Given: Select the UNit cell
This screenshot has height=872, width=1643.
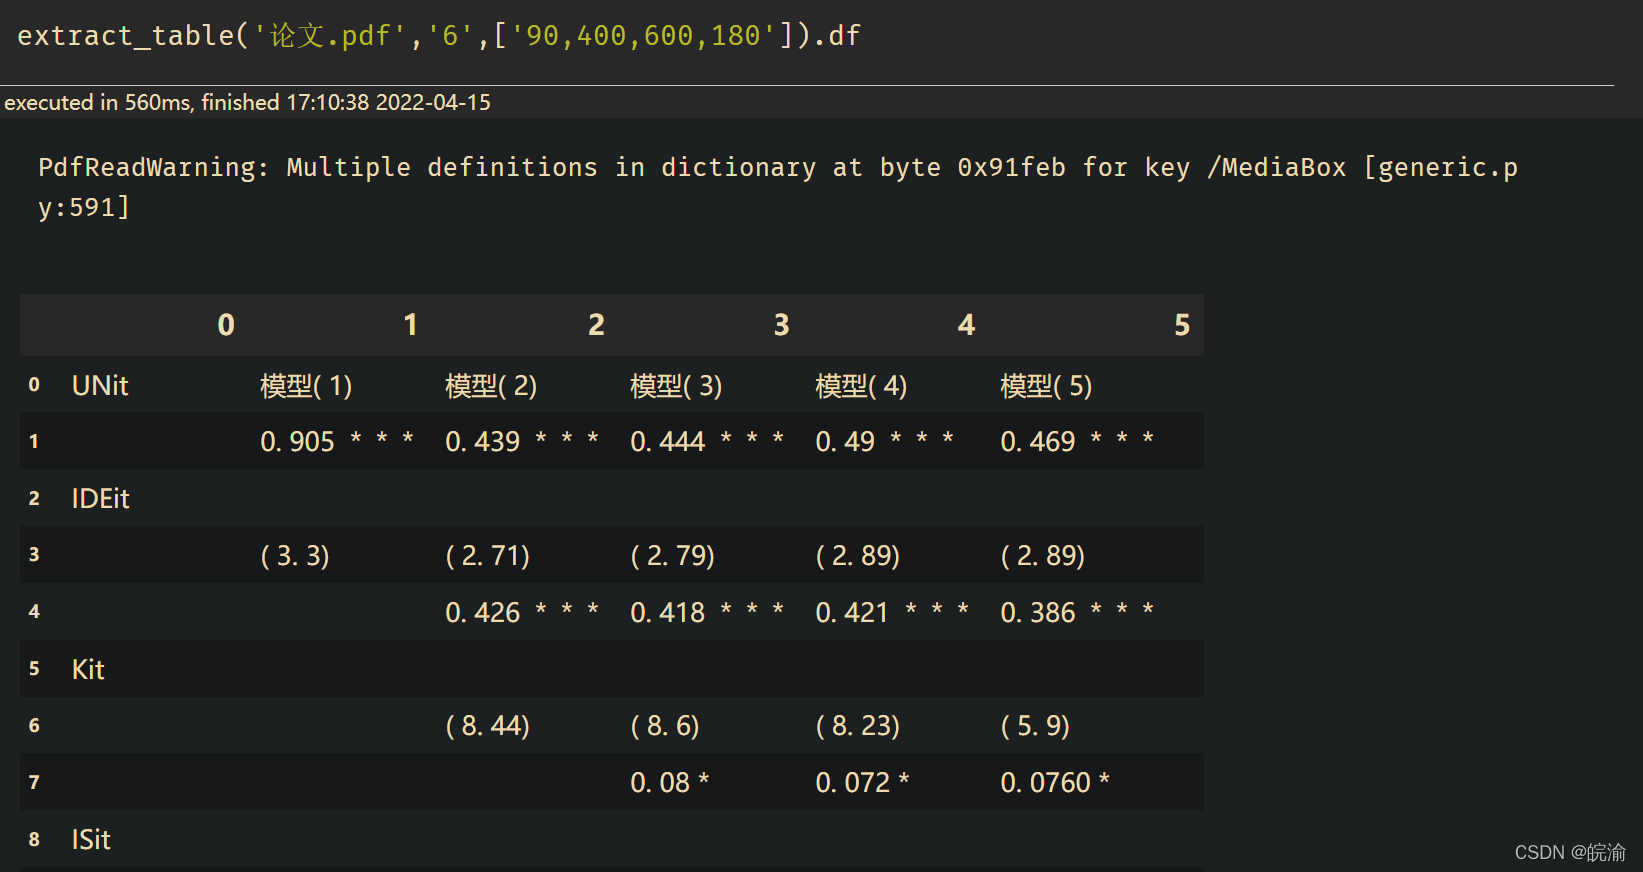Looking at the screenshot, I should pyautogui.click(x=100, y=386).
